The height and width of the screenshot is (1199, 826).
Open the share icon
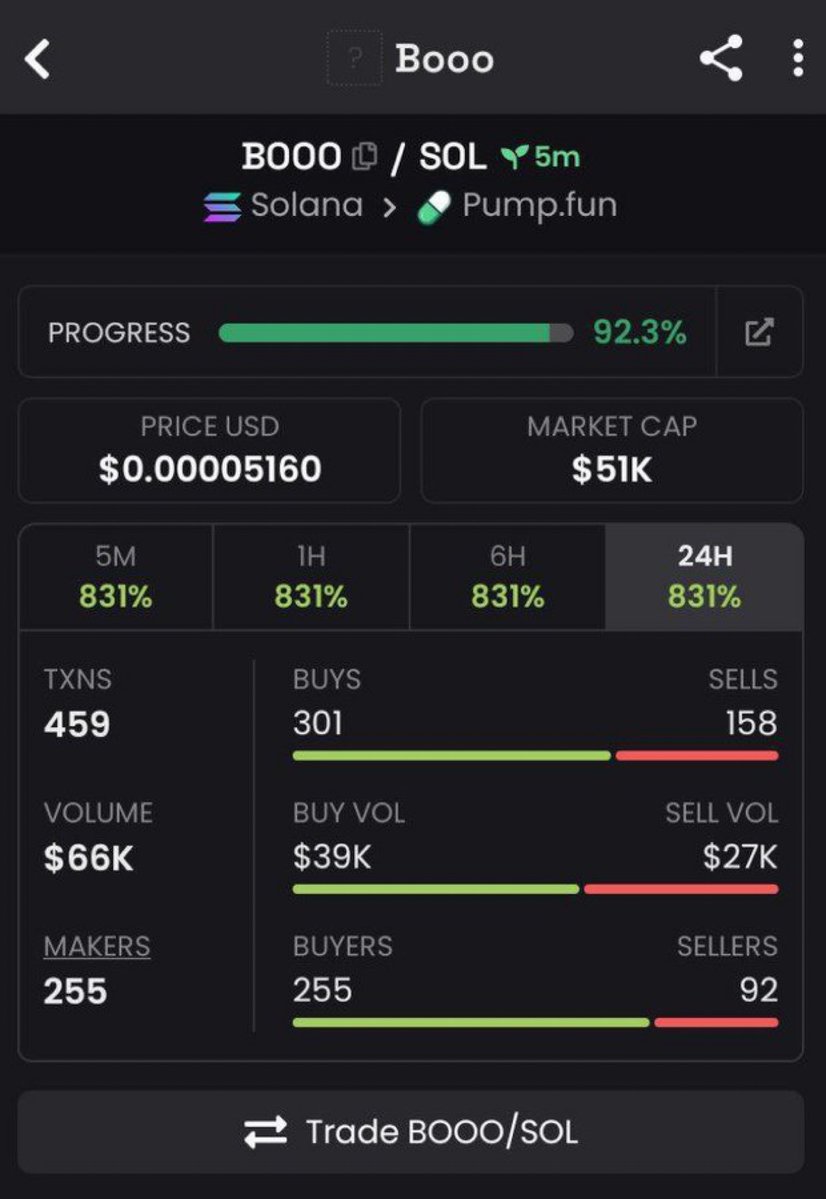pos(721,58)
